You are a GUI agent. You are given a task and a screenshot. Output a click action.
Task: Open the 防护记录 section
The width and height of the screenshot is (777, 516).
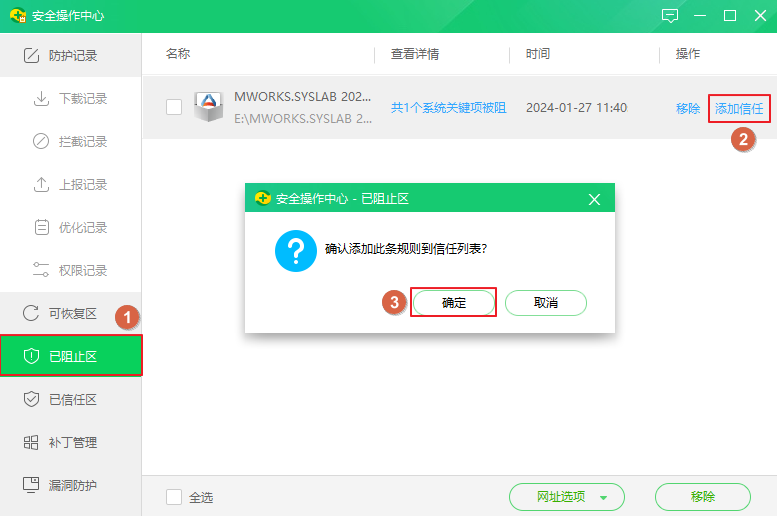pyautogui.click(x=72, y=56)
